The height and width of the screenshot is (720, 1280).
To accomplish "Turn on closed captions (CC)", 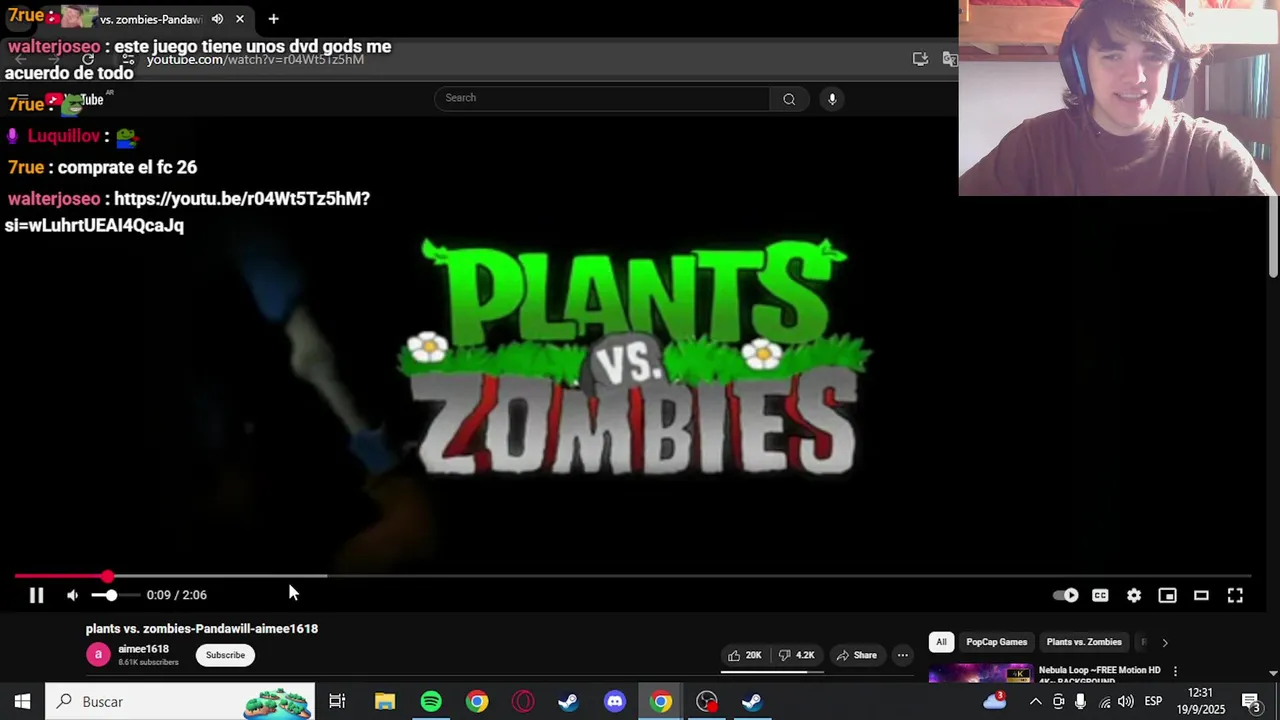I will [1100, 595].
